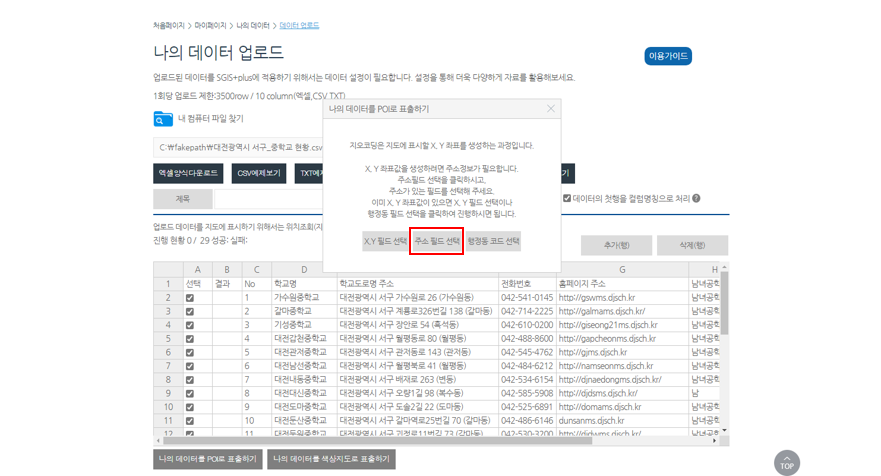Click cell 대전둔산중학교
Viewport: 881px width, 476px height.
click(304, 421)
